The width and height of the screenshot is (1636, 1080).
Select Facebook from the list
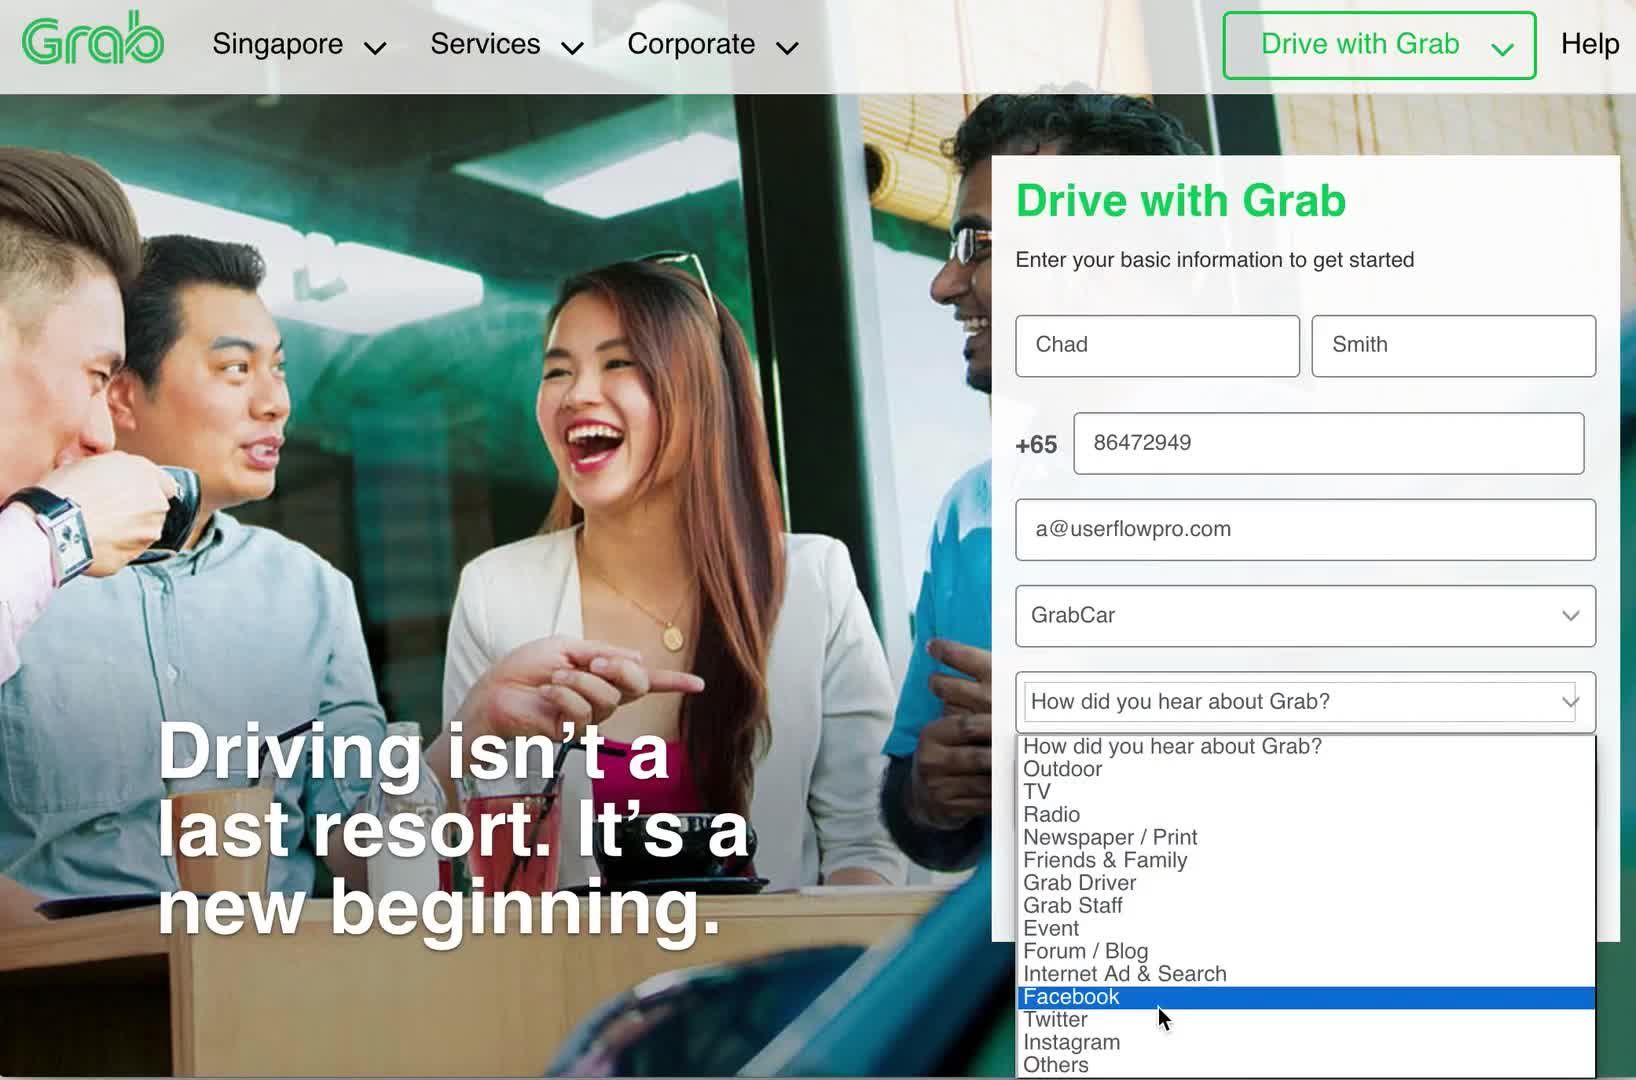coord(1071,997)
